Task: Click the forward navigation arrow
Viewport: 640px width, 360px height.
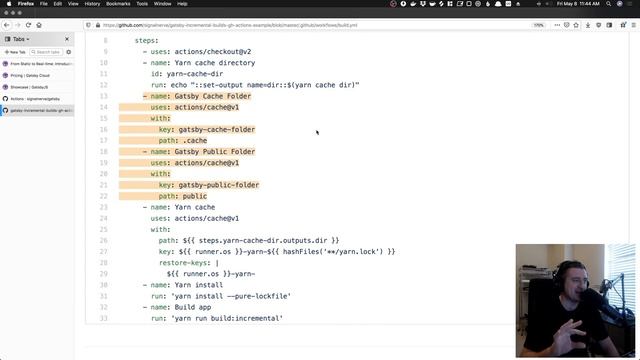Action: coord(18,25)
